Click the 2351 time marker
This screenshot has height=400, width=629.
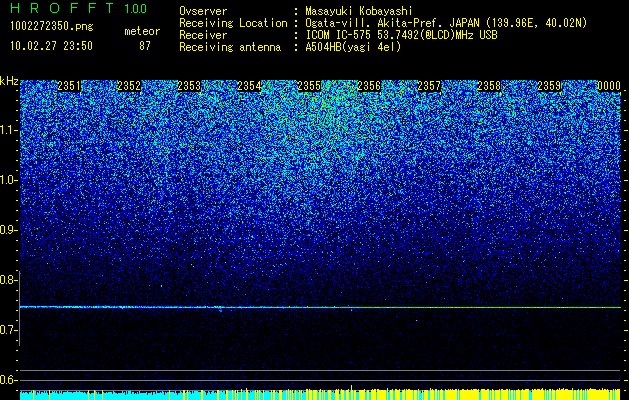click(x=69, y=86)
